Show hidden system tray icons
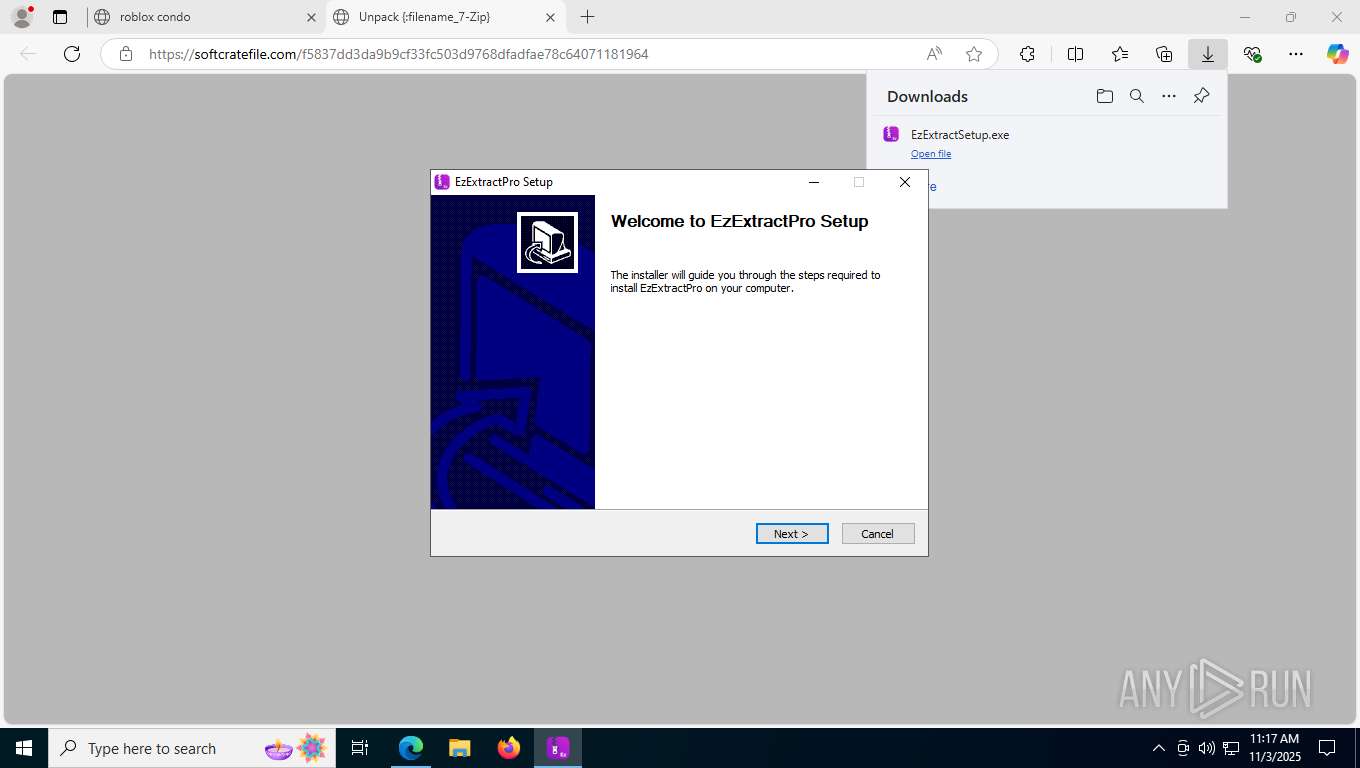1360x768 pixels. point(1159,748)
